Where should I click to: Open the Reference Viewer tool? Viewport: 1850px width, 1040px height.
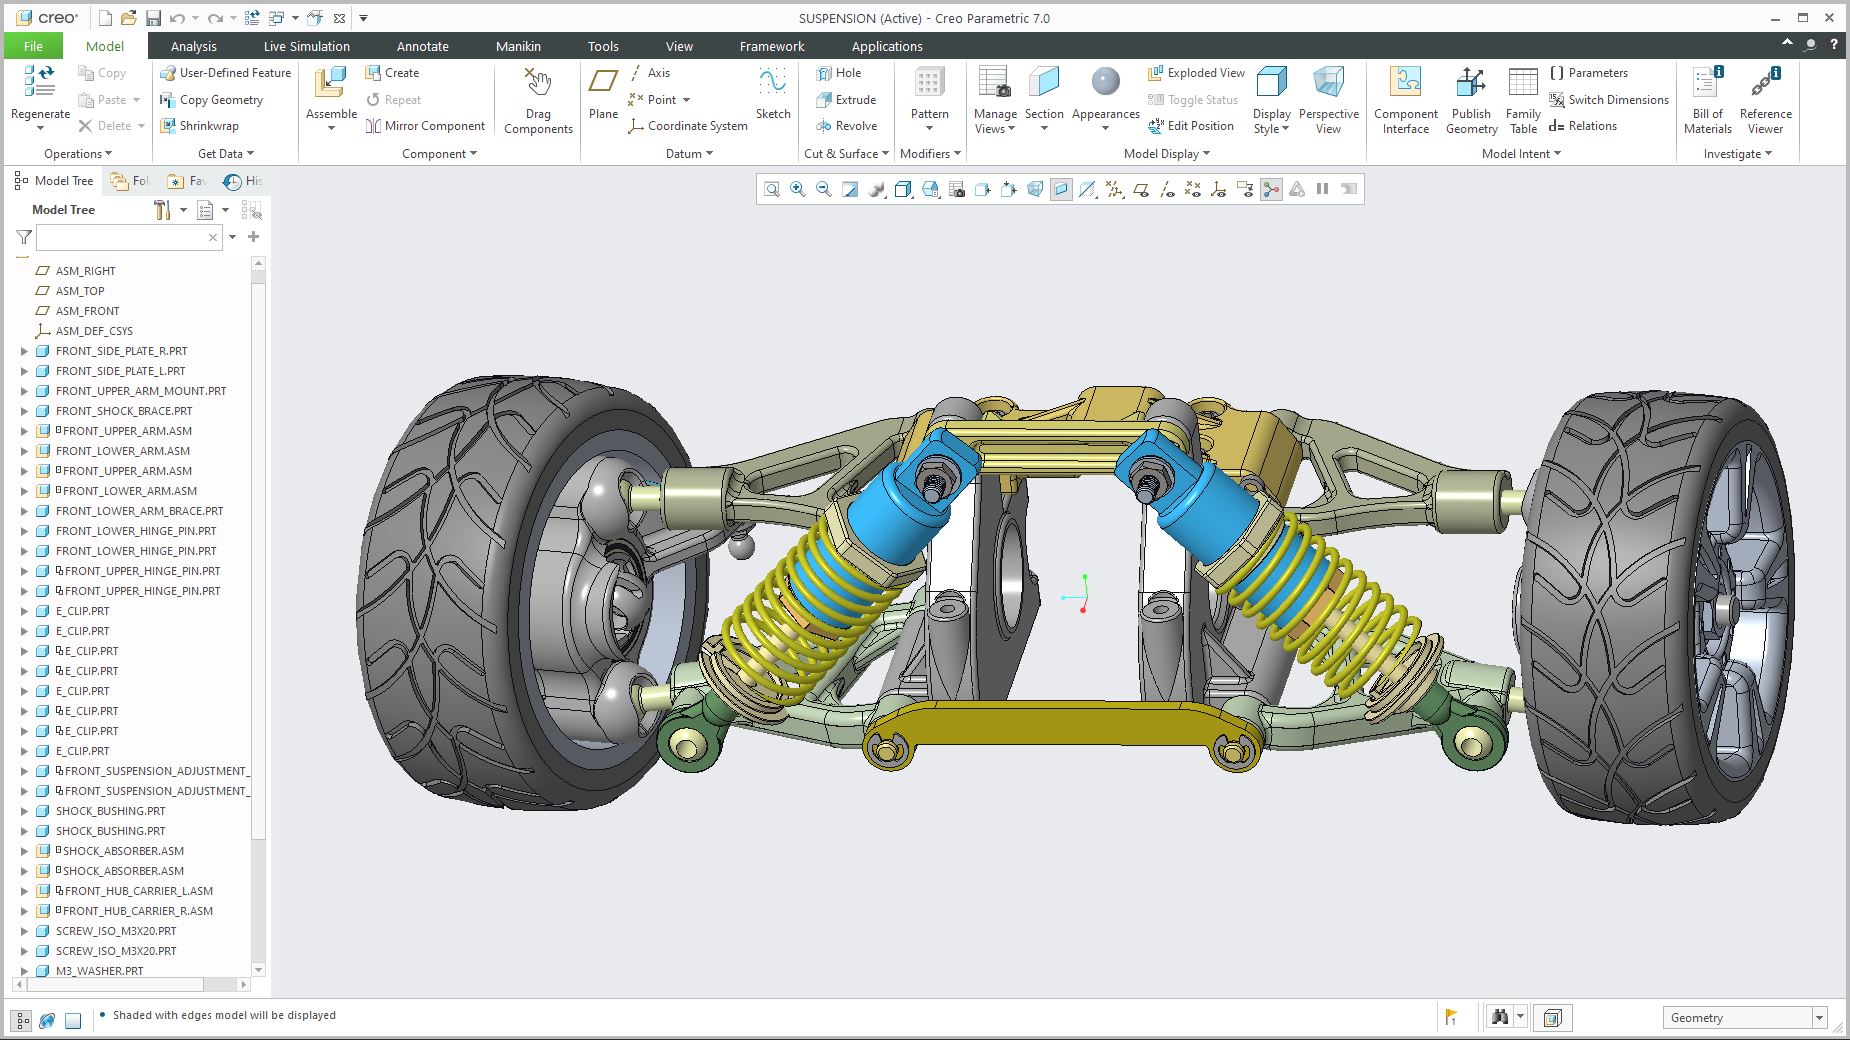point(1765,83)
